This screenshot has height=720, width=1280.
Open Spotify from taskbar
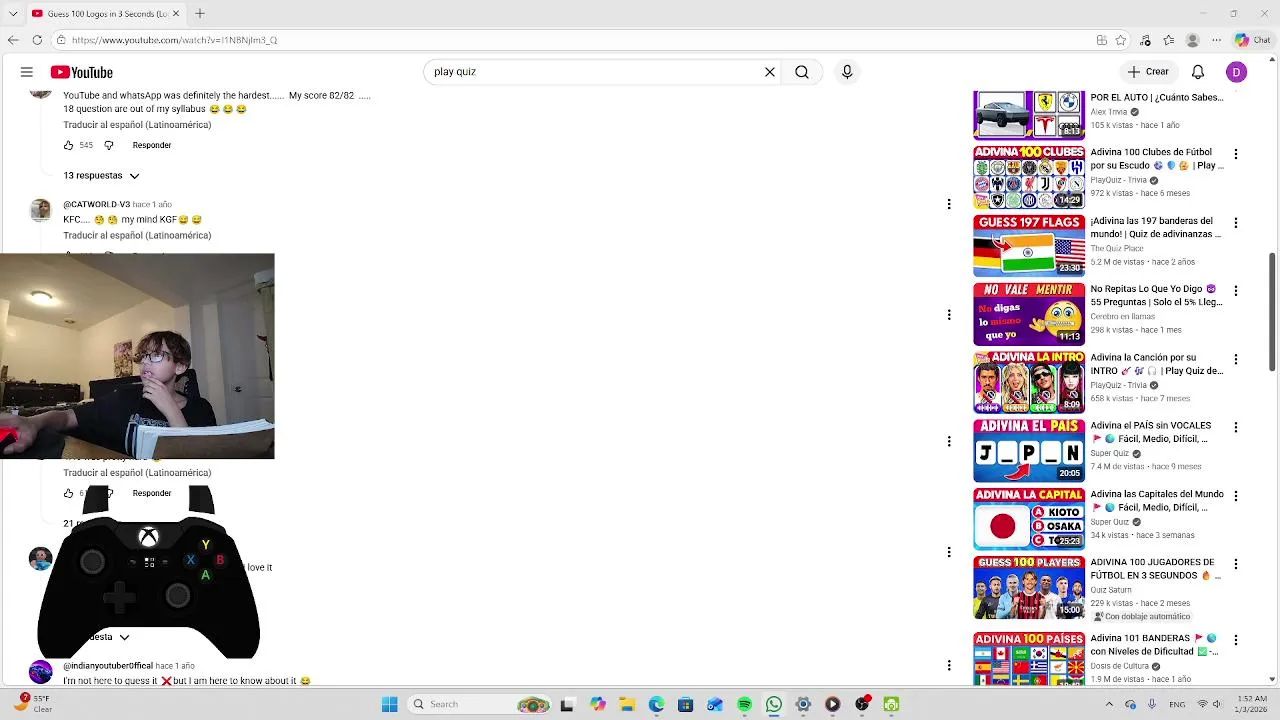pyautogui.click(x=744, y=704)
